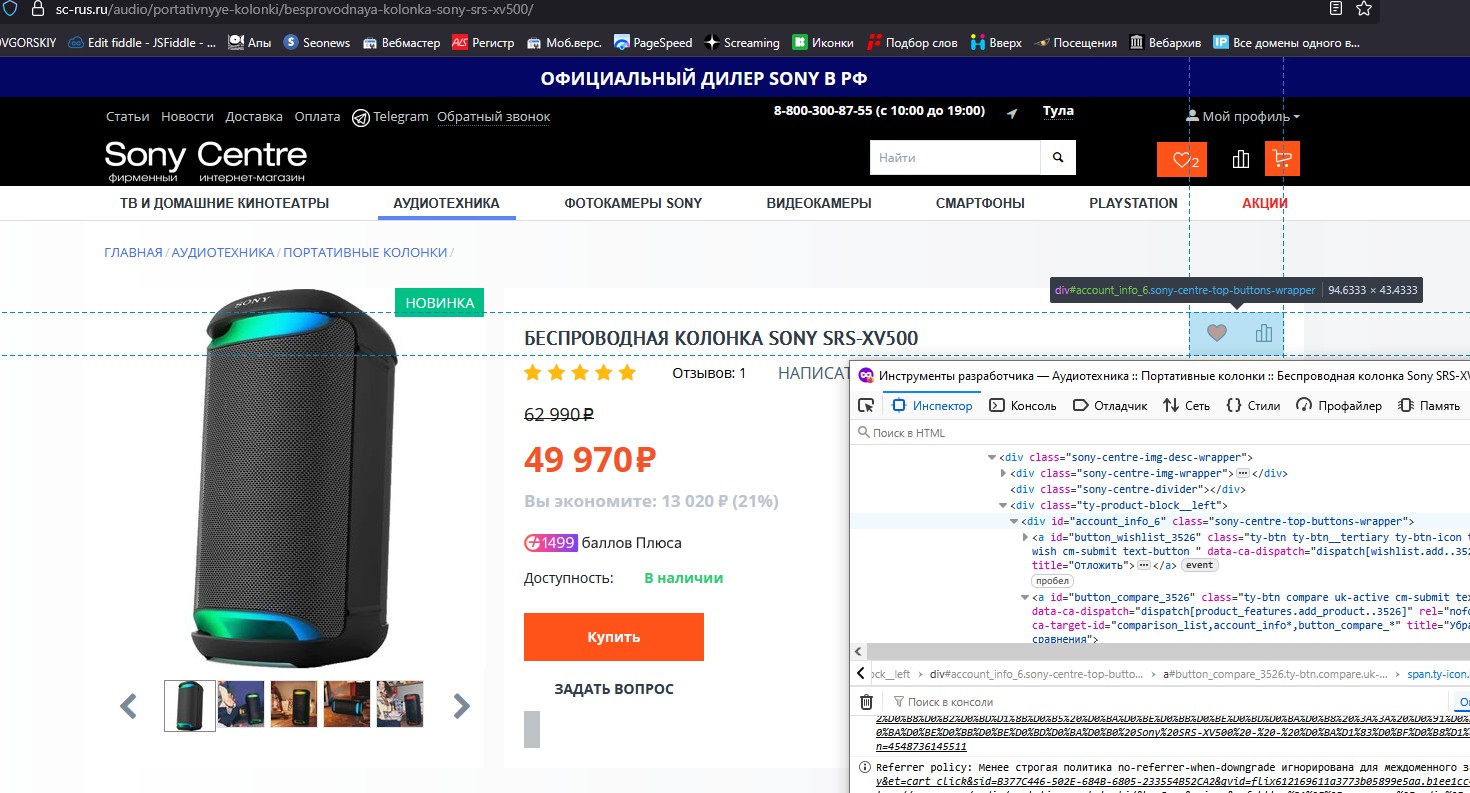Viewport: 1470px width, 793px height.
Task: Switch to the Консоль tab
Action: click(x=1023, y=405)
